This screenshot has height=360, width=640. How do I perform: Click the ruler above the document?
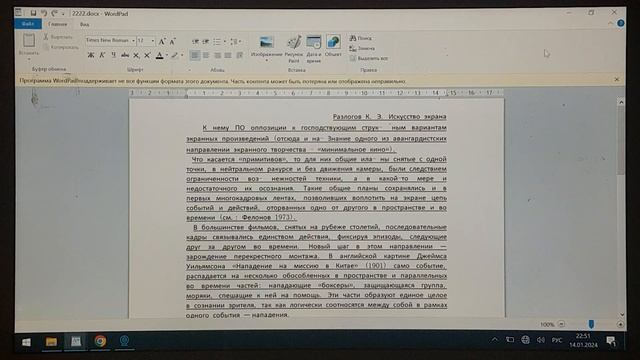pos(316,93)
